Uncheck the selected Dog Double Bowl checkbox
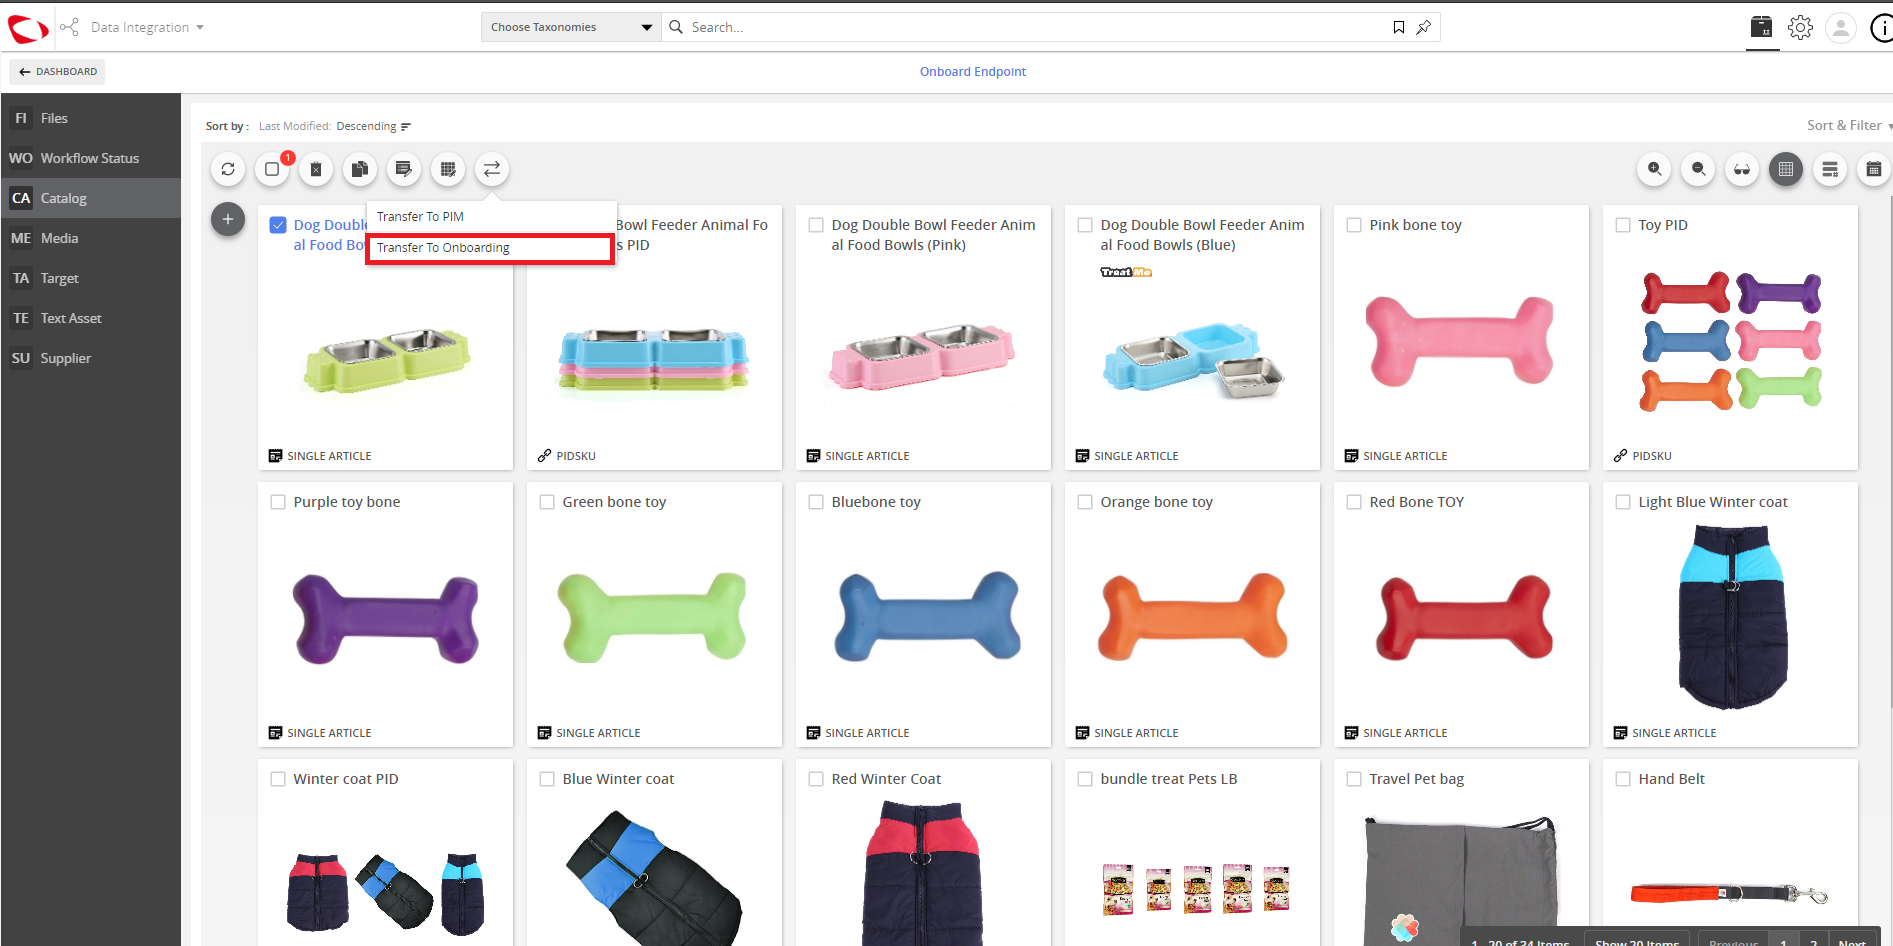Image resolution: width=1893 pixels, height=946 pixels. (278, 225)
